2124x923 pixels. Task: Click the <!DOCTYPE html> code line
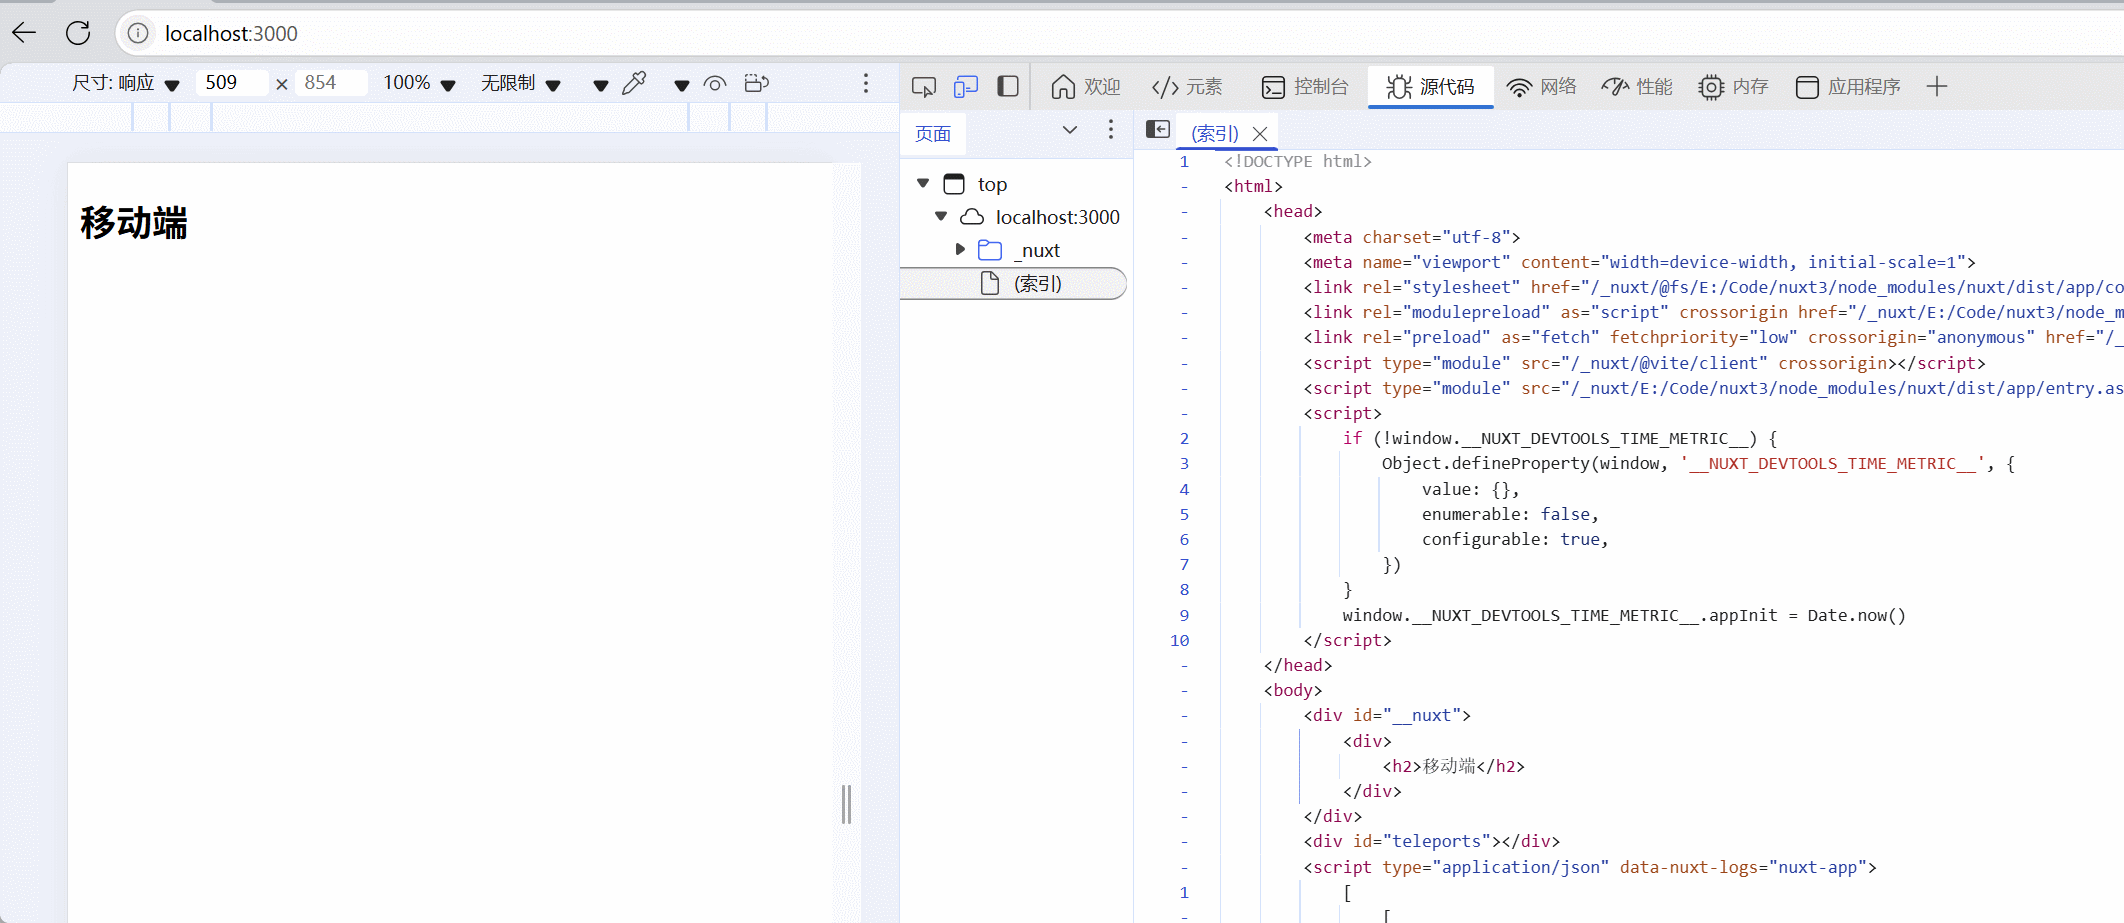pyautogui.click(x=1298, y=161)
